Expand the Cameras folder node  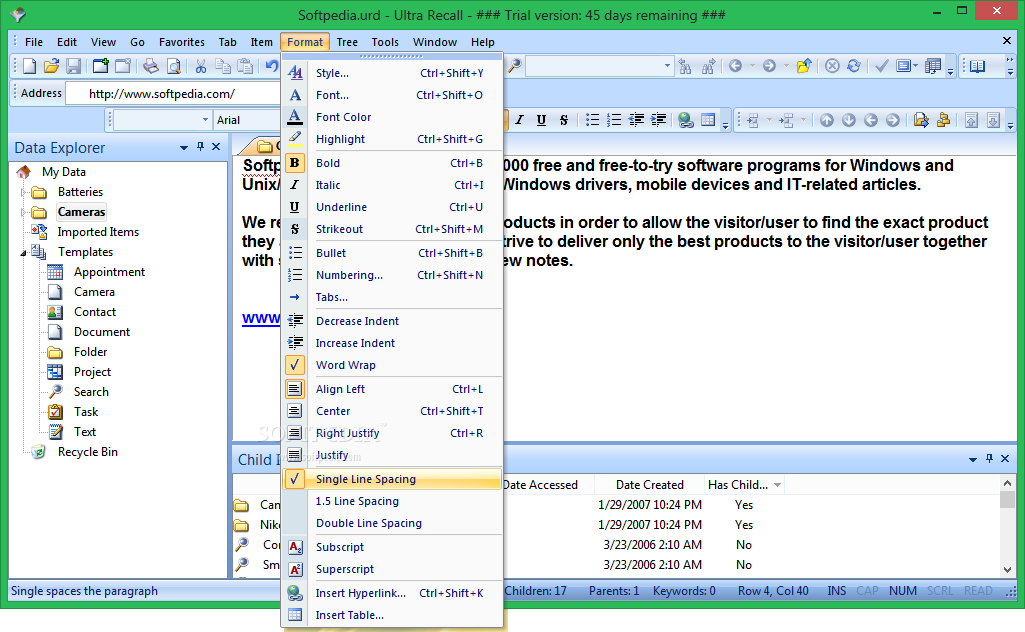pos(23,212)
